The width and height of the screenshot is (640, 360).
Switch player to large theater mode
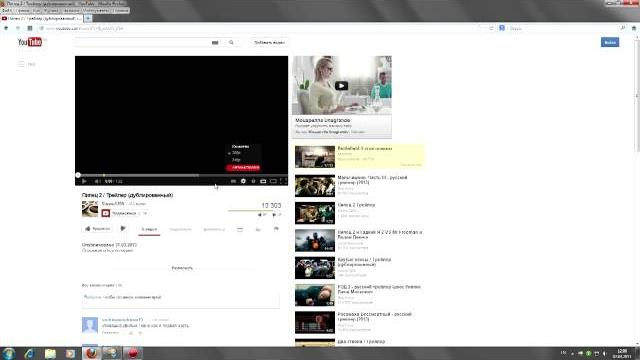[273, 181]
